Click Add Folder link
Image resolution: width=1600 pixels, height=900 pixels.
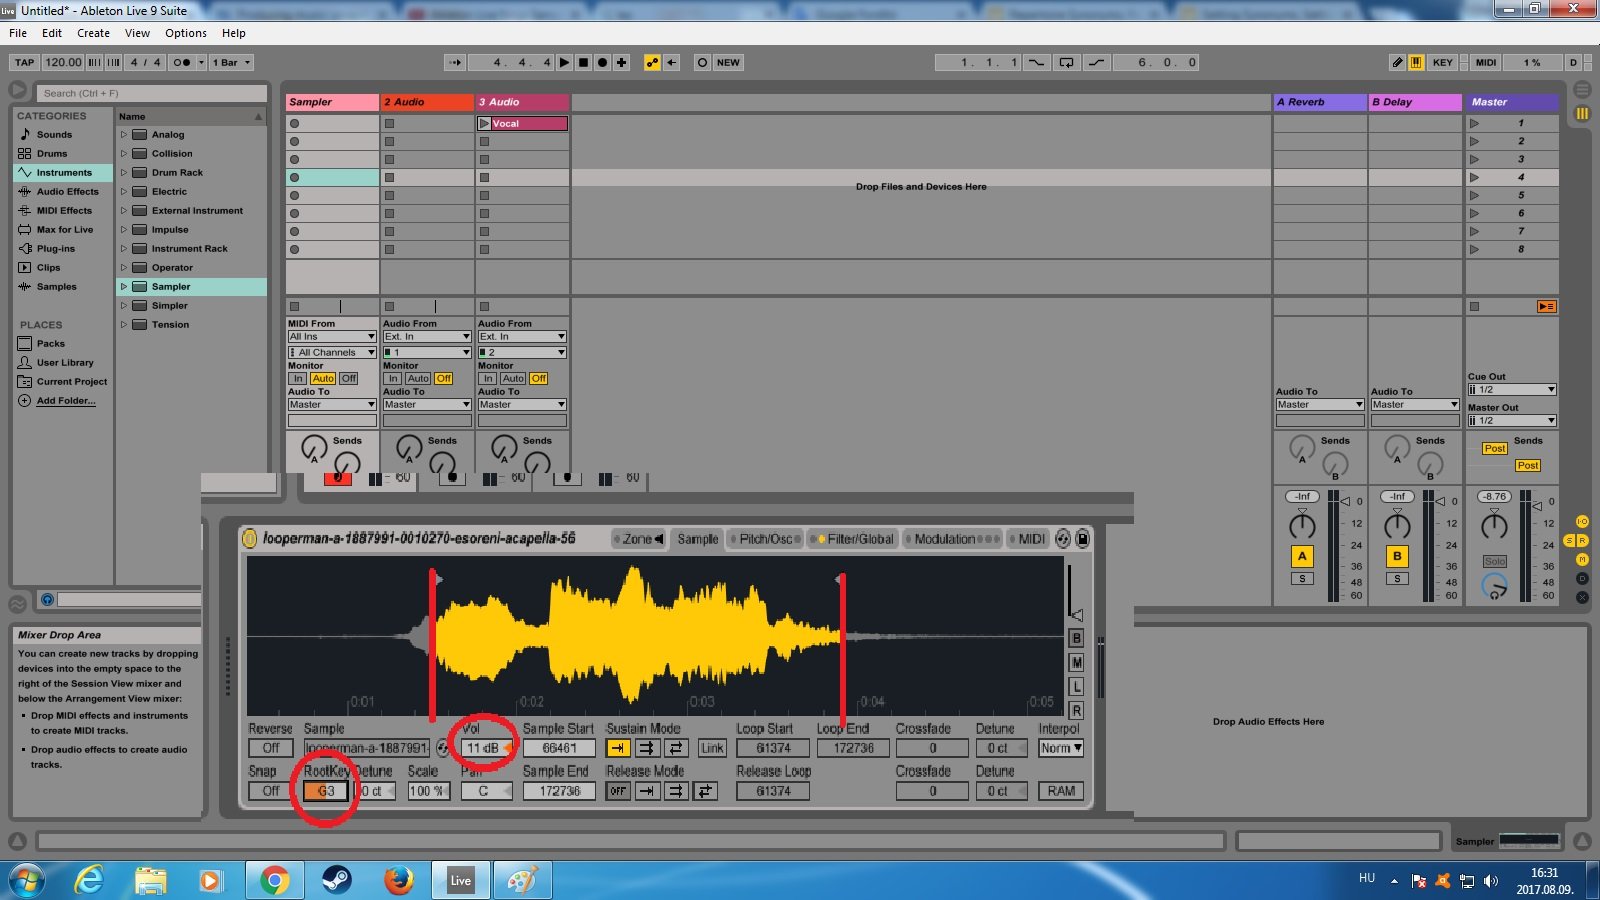coord(66,400)
